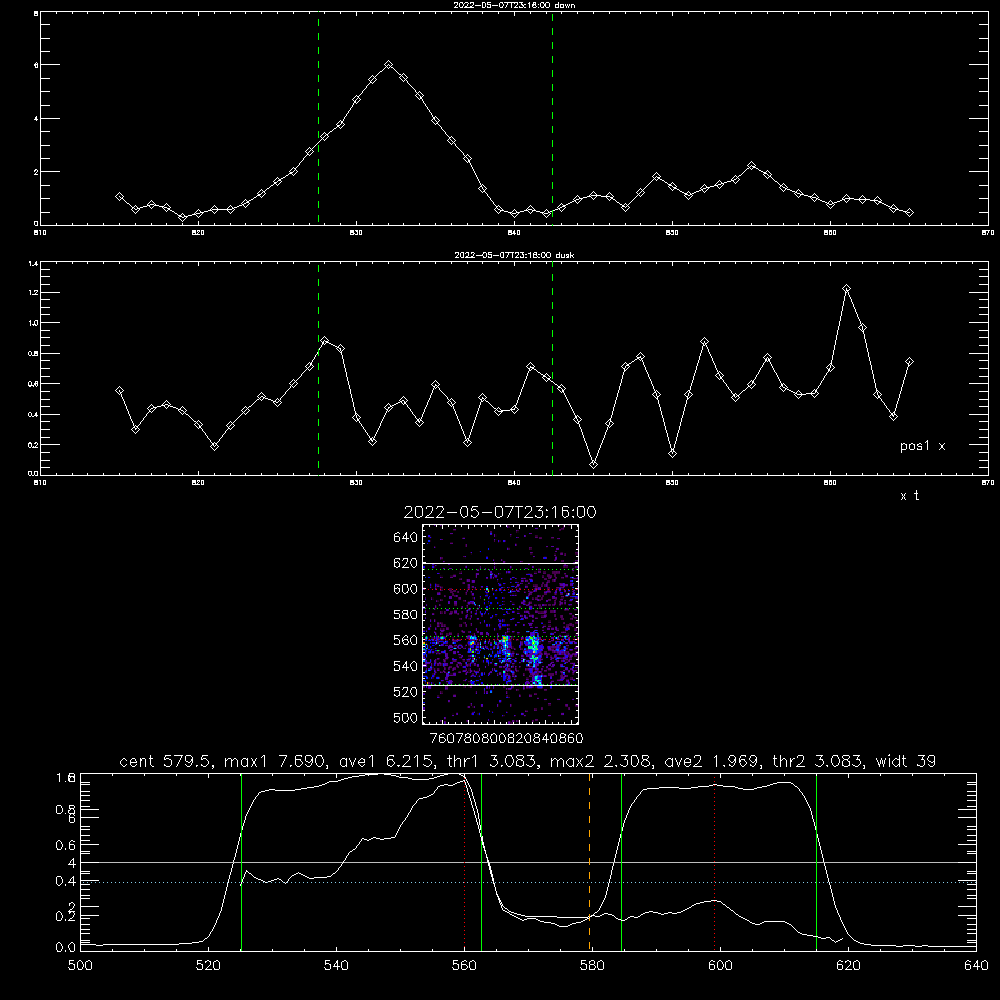Click x-axis label '580' of the profile plot
The height and width of the screenshot is (1000, 1000).
[x=592, y=966]
